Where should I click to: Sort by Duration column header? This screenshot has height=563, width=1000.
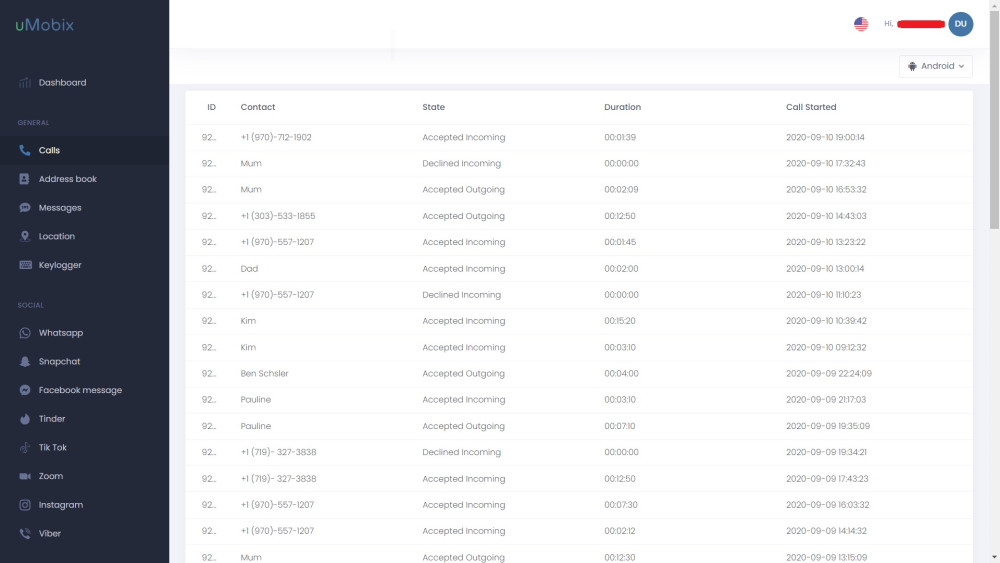[622, 107]
